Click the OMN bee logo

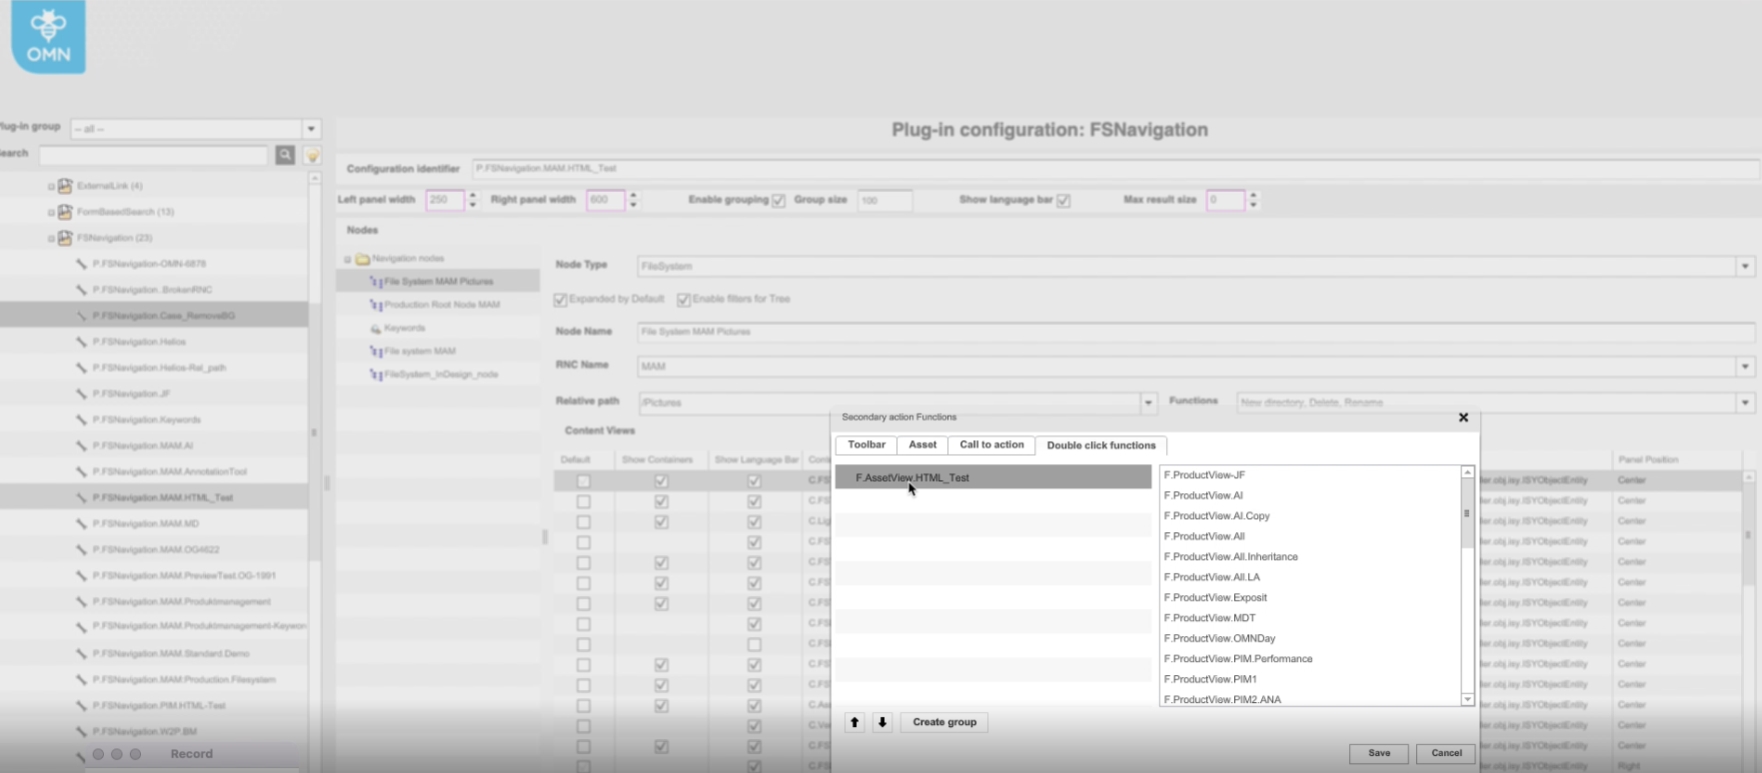pos(48,36)
